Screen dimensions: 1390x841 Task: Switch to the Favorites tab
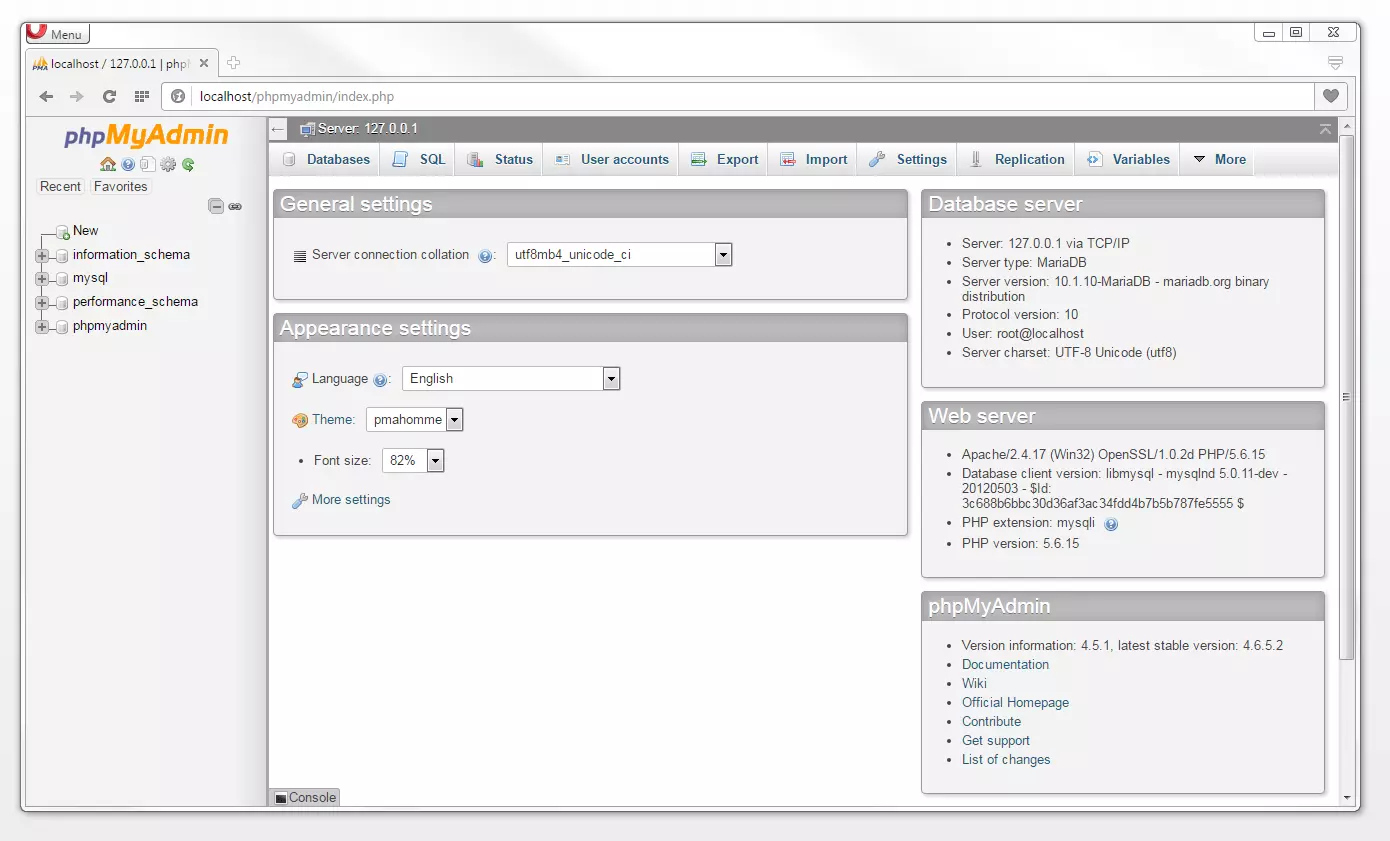point(120,187)
